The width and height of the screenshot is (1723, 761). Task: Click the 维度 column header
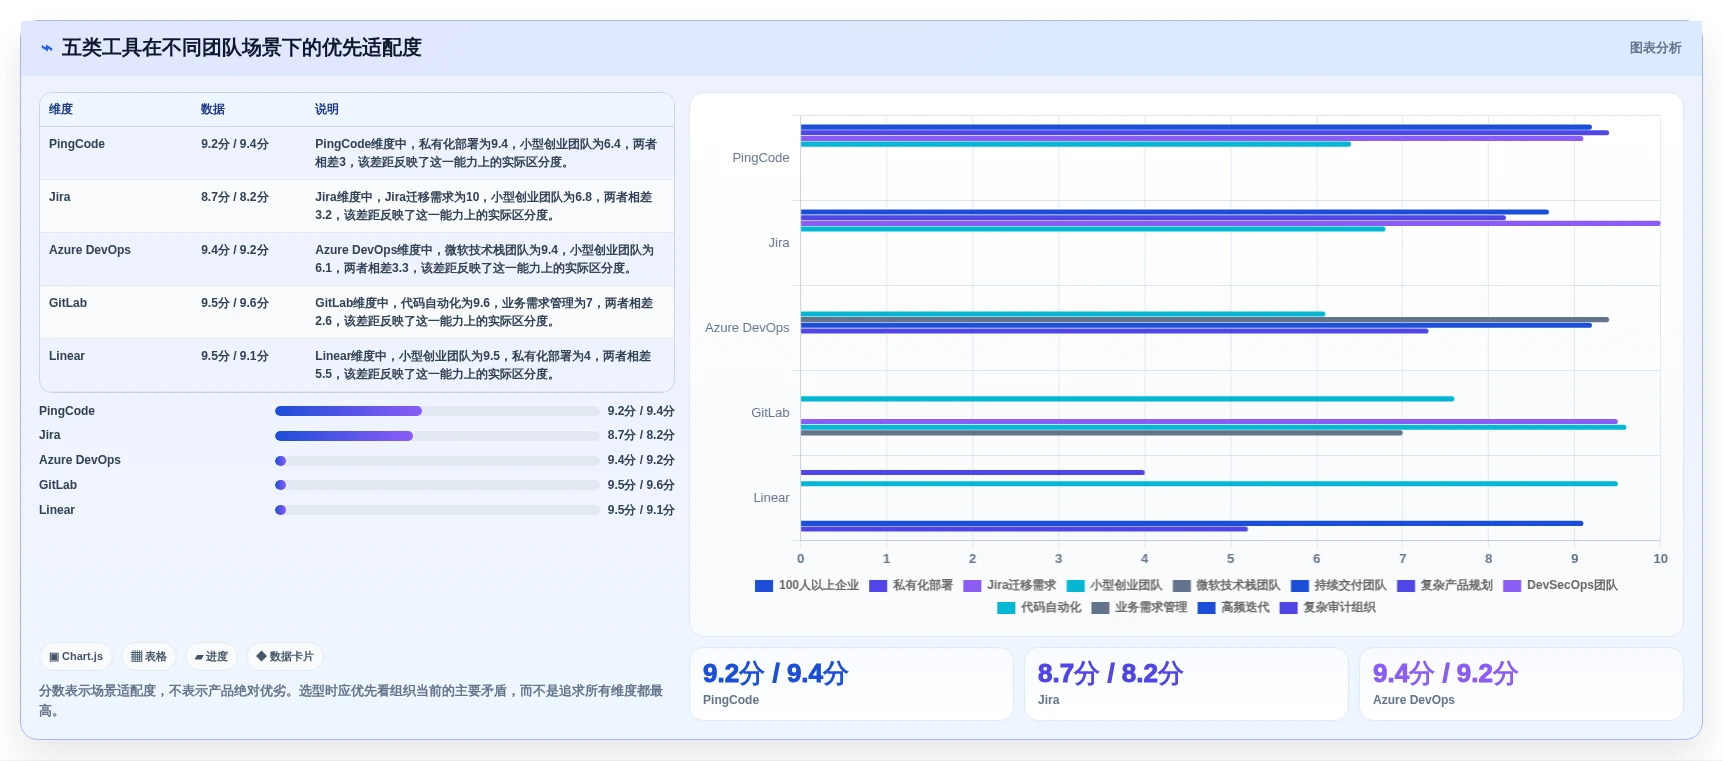click(61, 109)
